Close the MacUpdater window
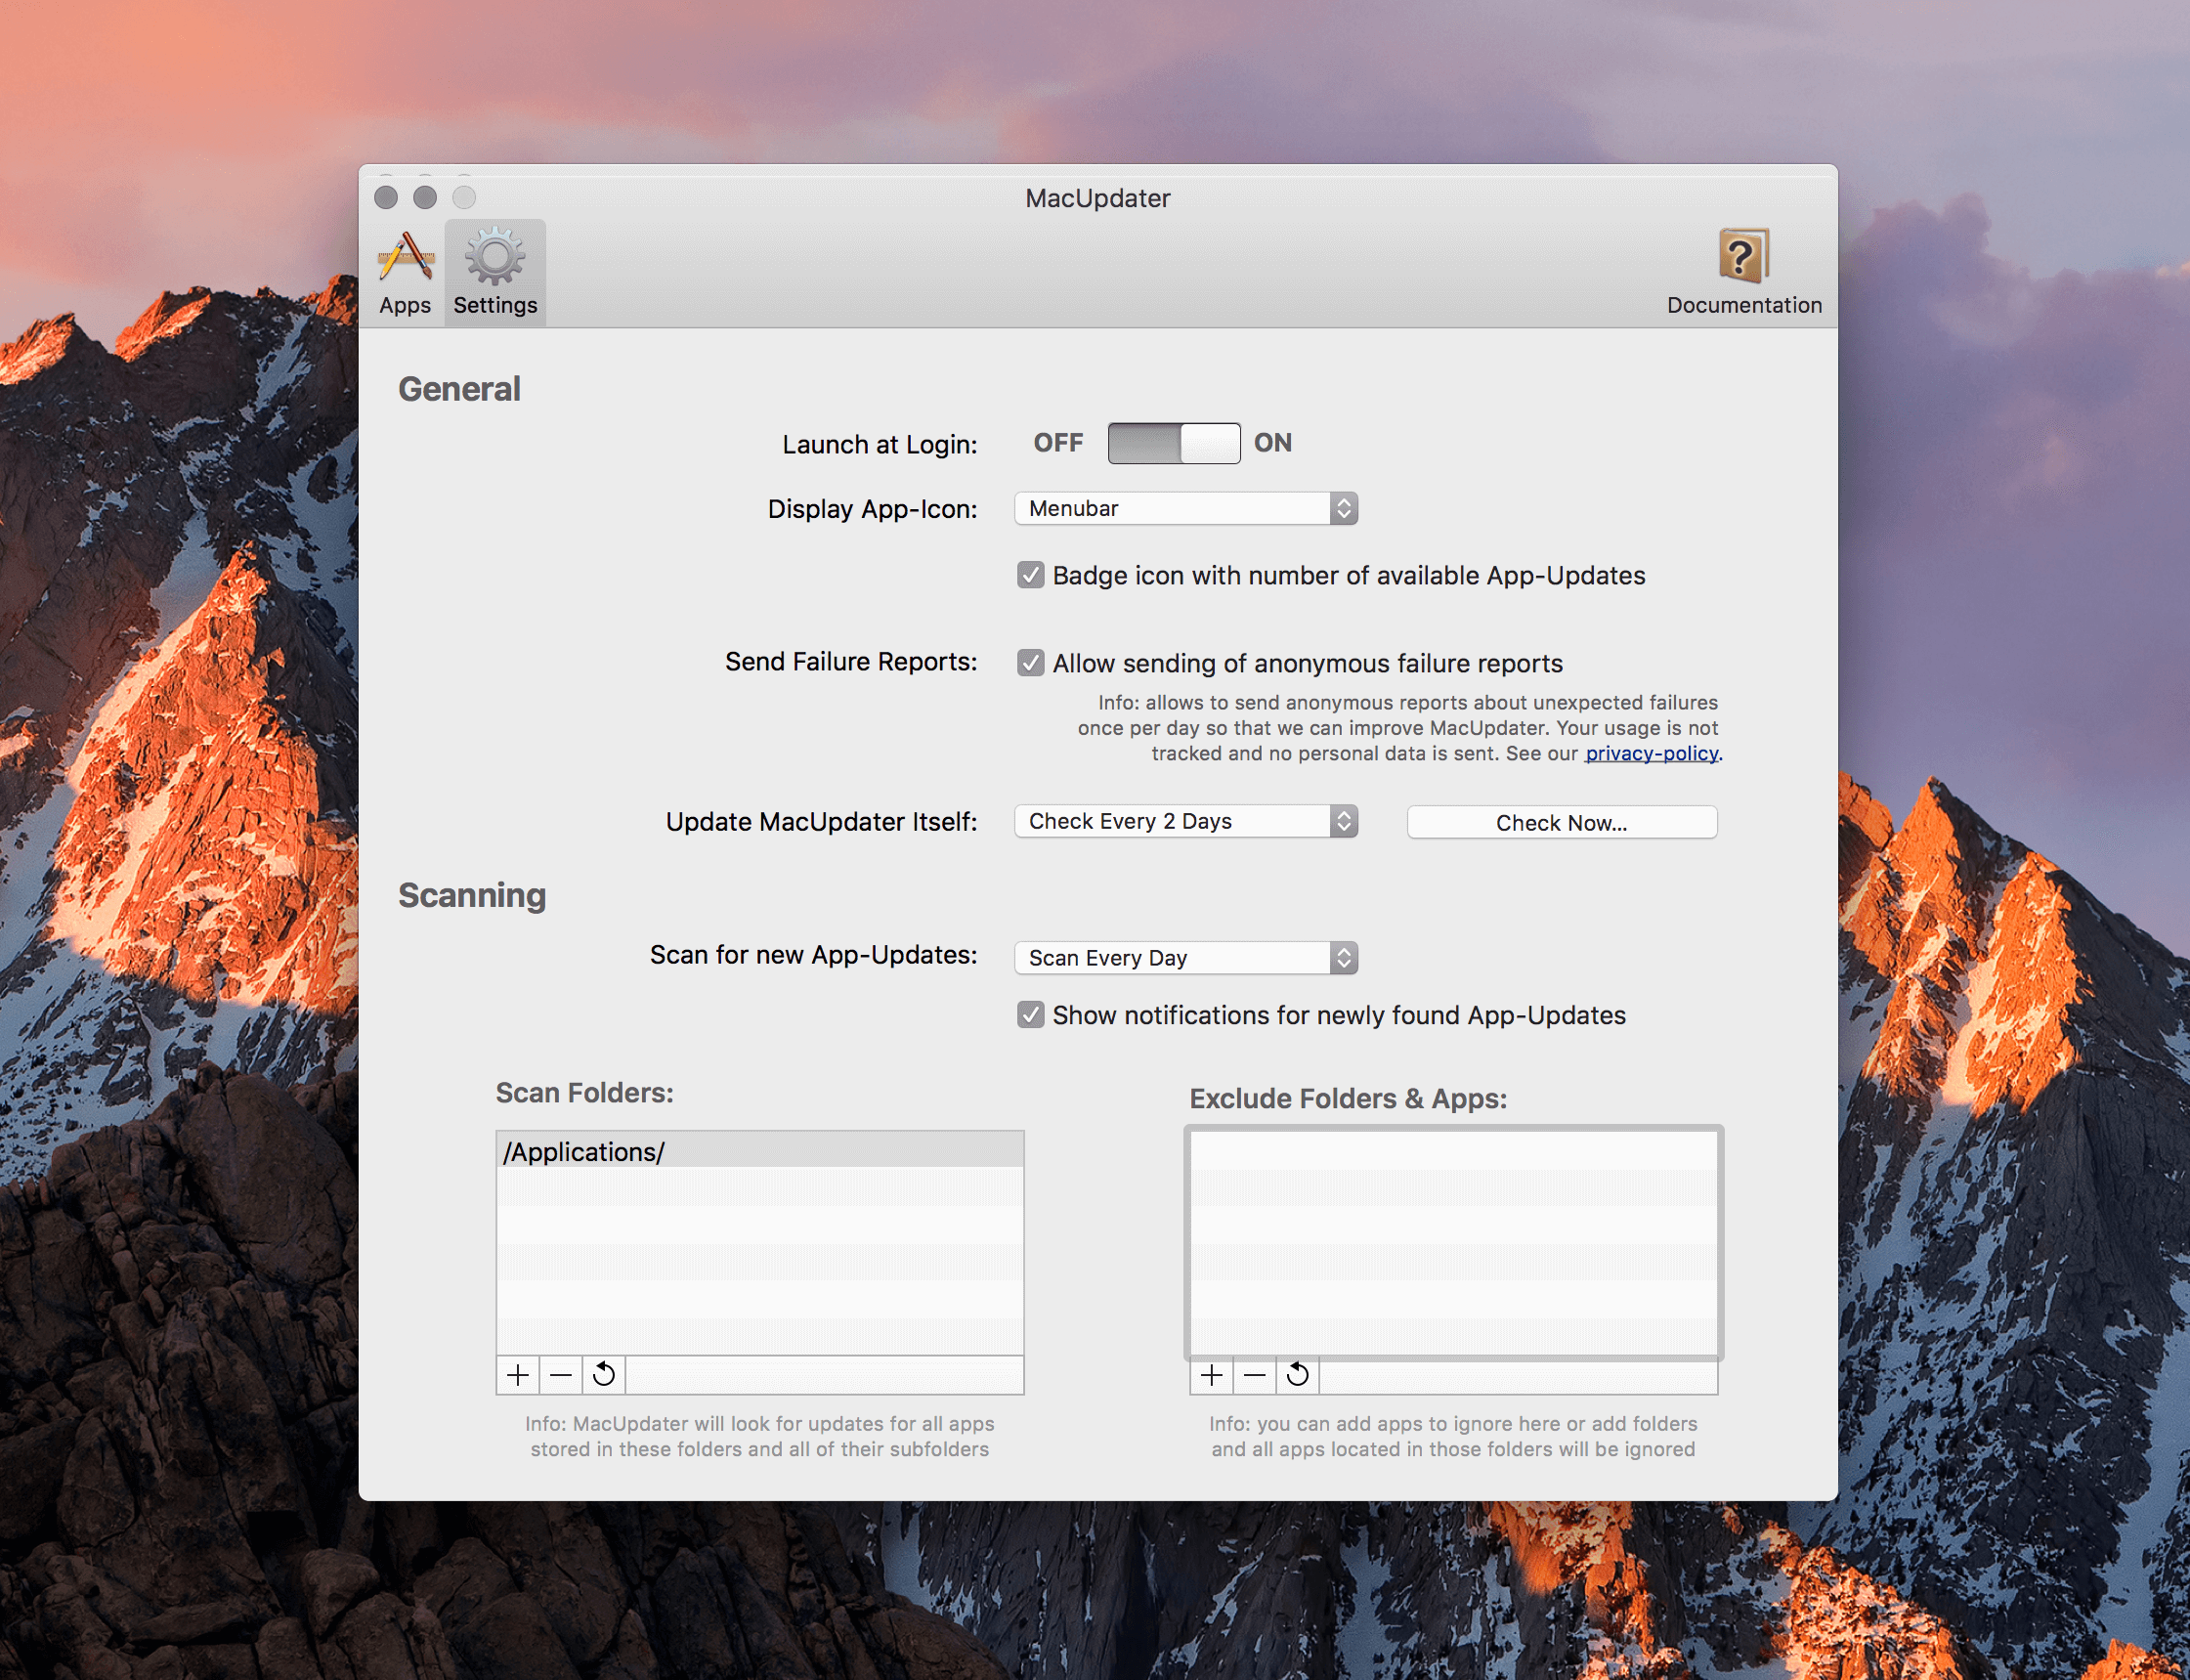Screen dimensions: 2190x1680 coord(386,197)
